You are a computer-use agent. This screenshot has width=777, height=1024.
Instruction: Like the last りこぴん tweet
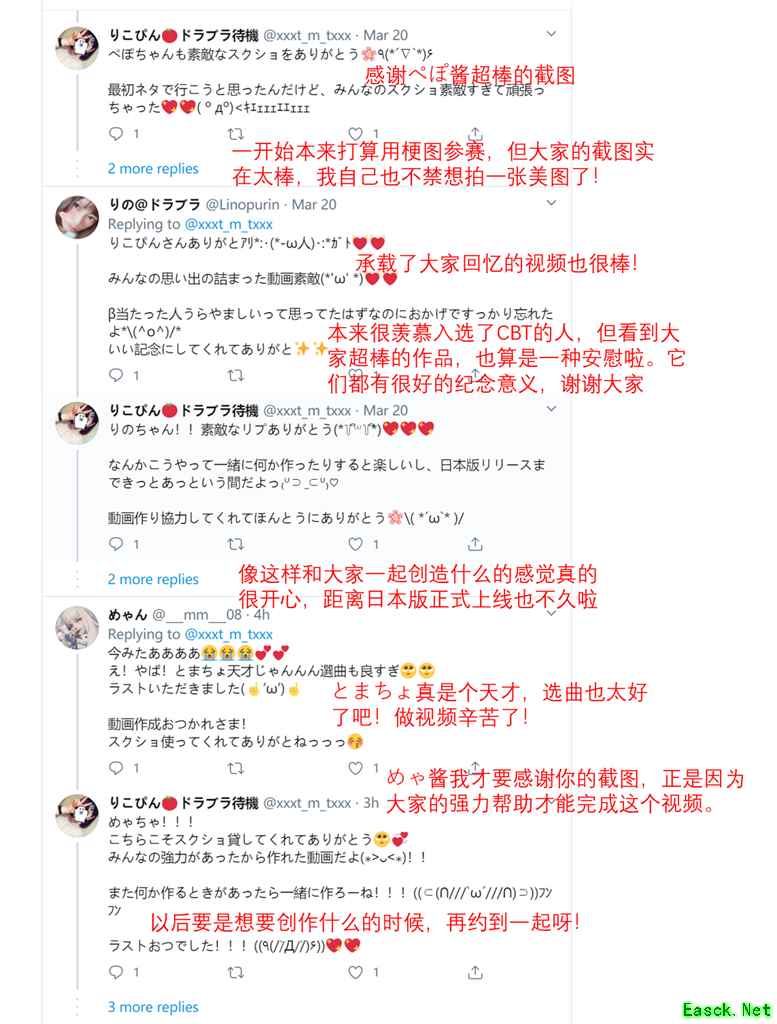tap(355, 972)
